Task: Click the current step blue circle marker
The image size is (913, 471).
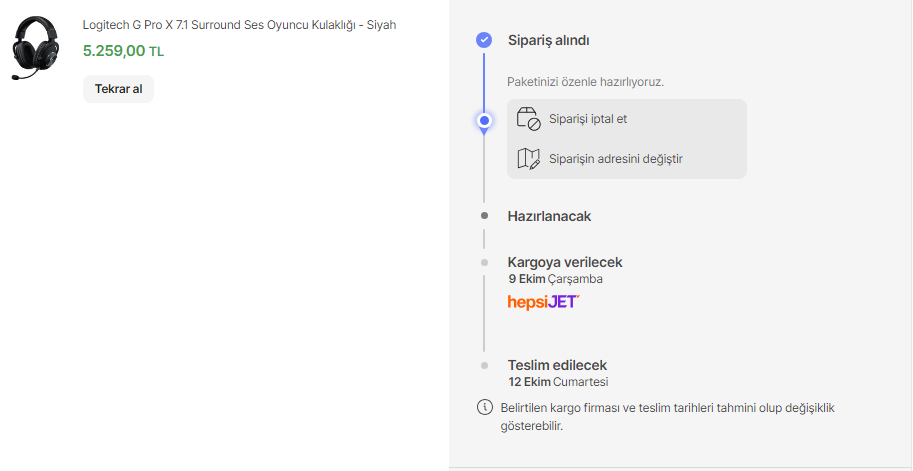Action: point(484,121)
